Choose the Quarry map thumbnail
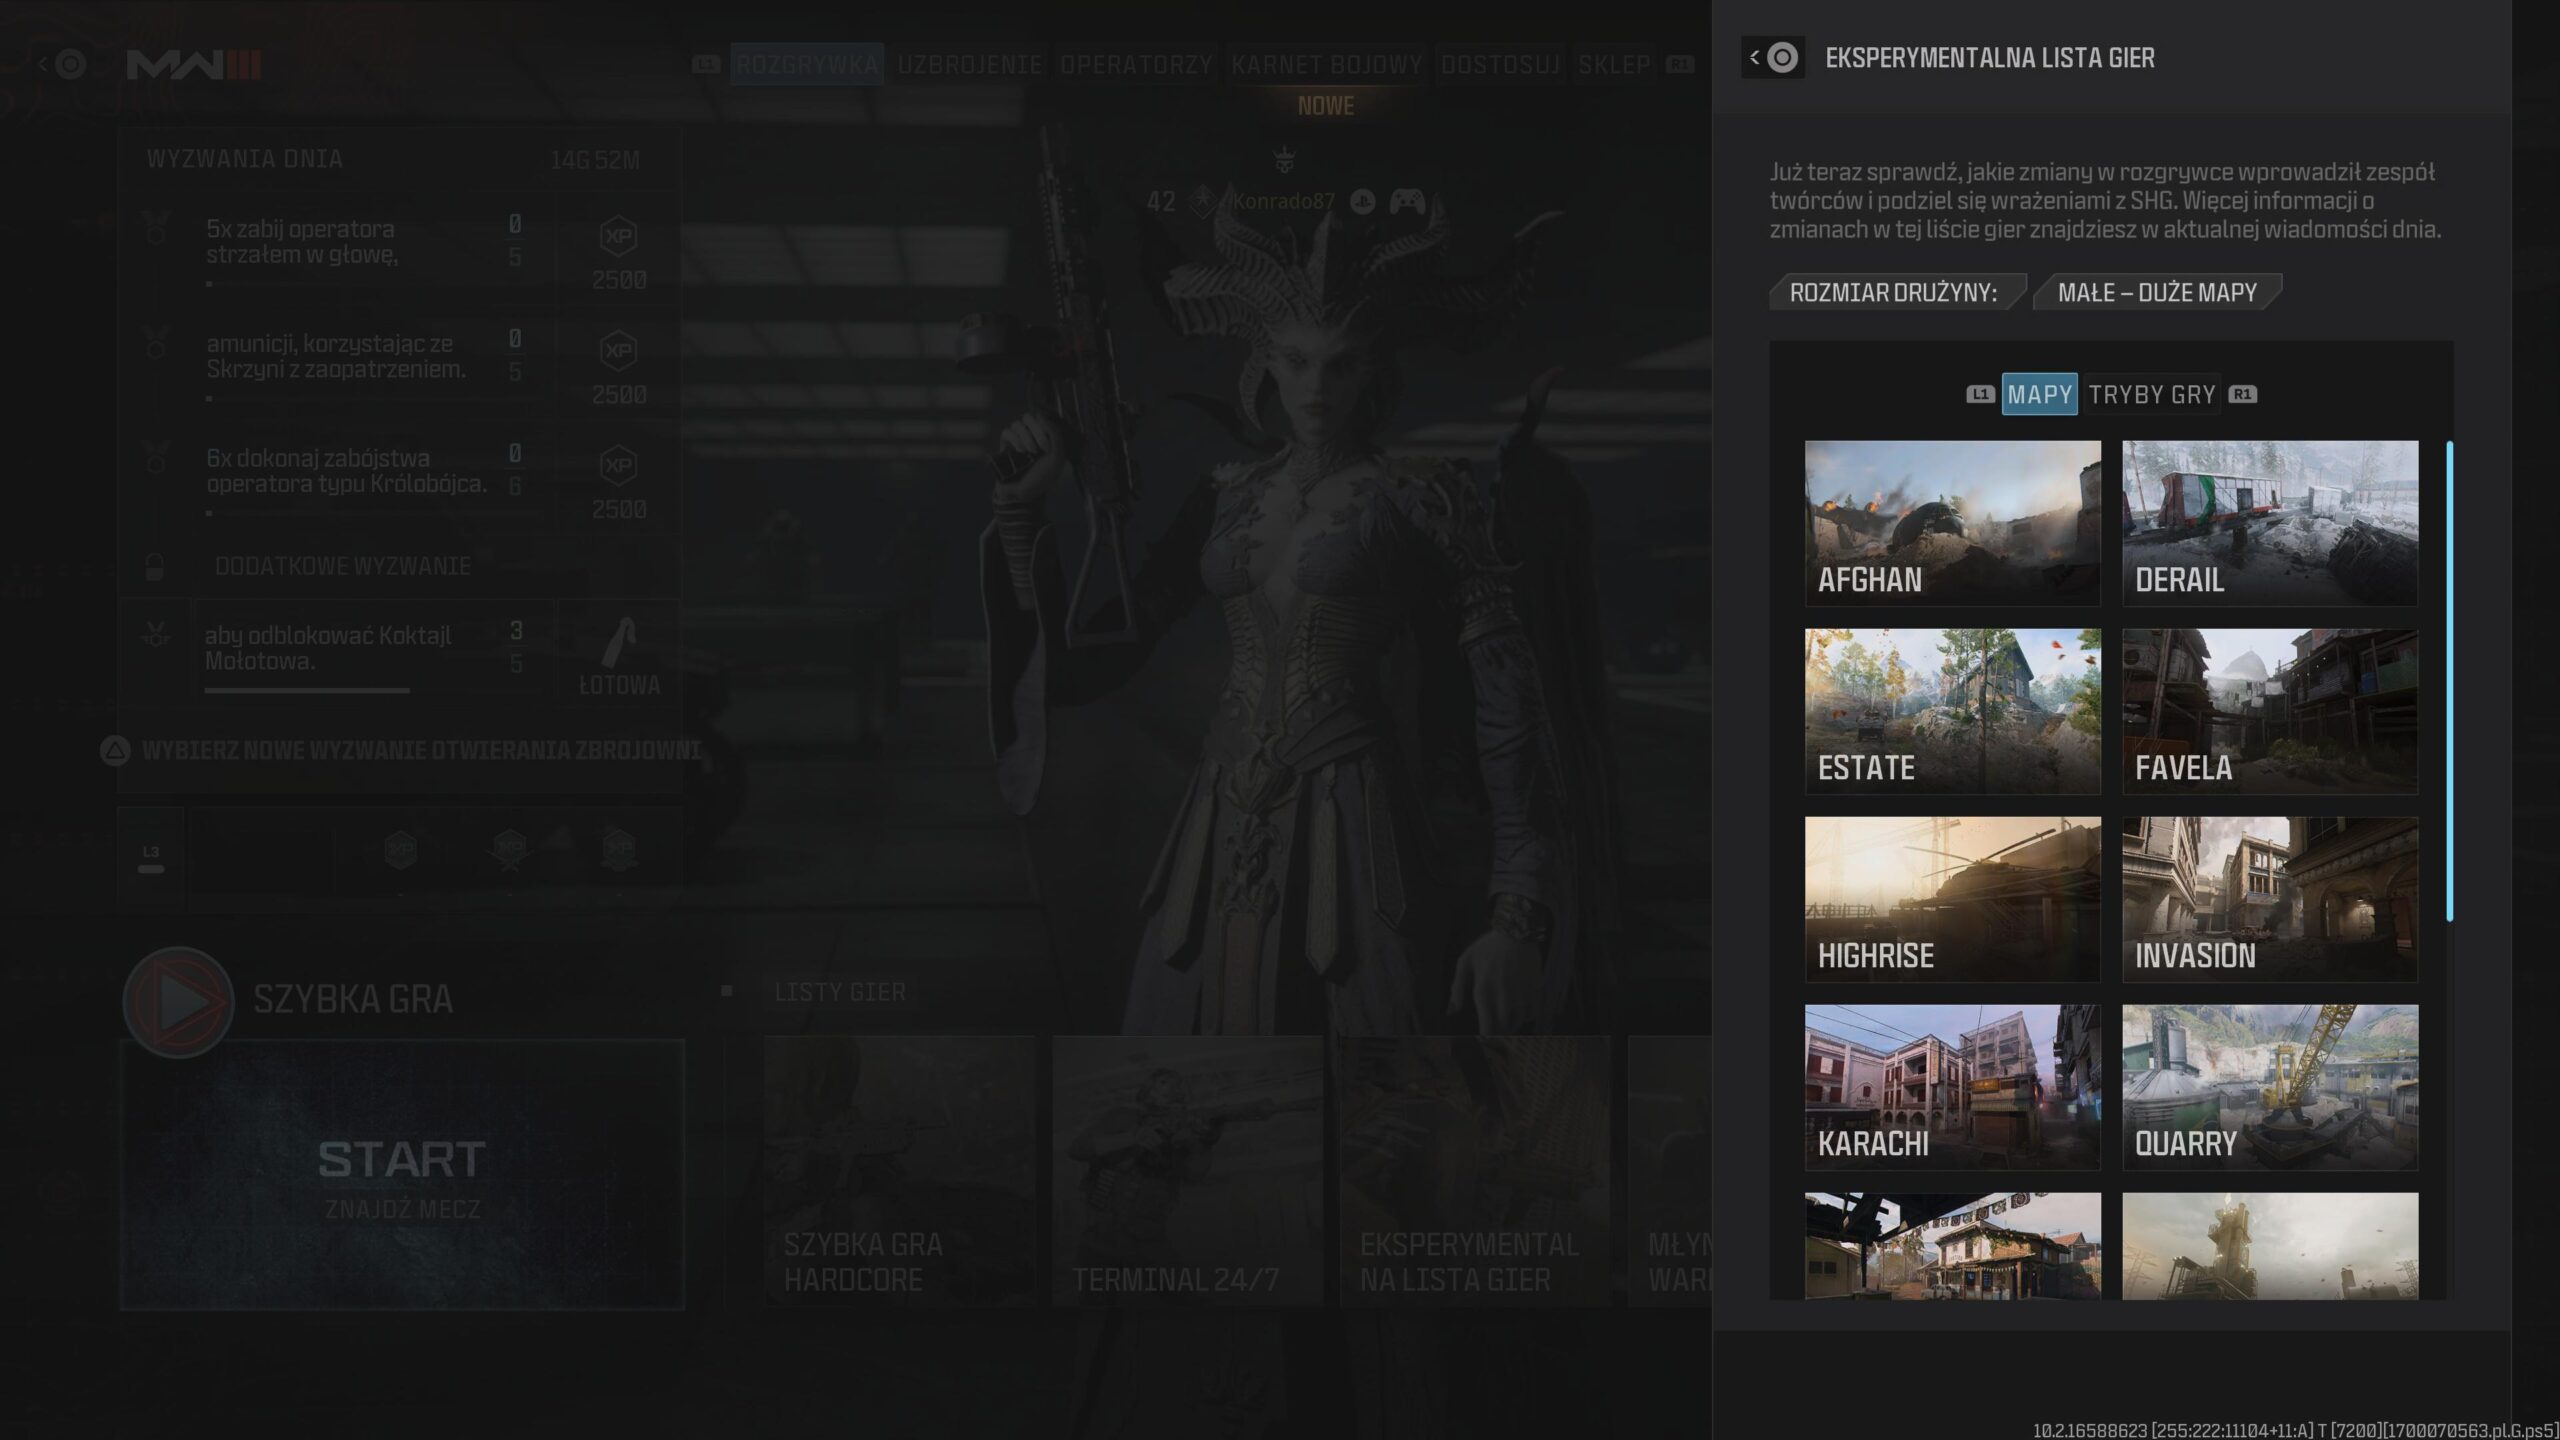 point(2270,1087)
